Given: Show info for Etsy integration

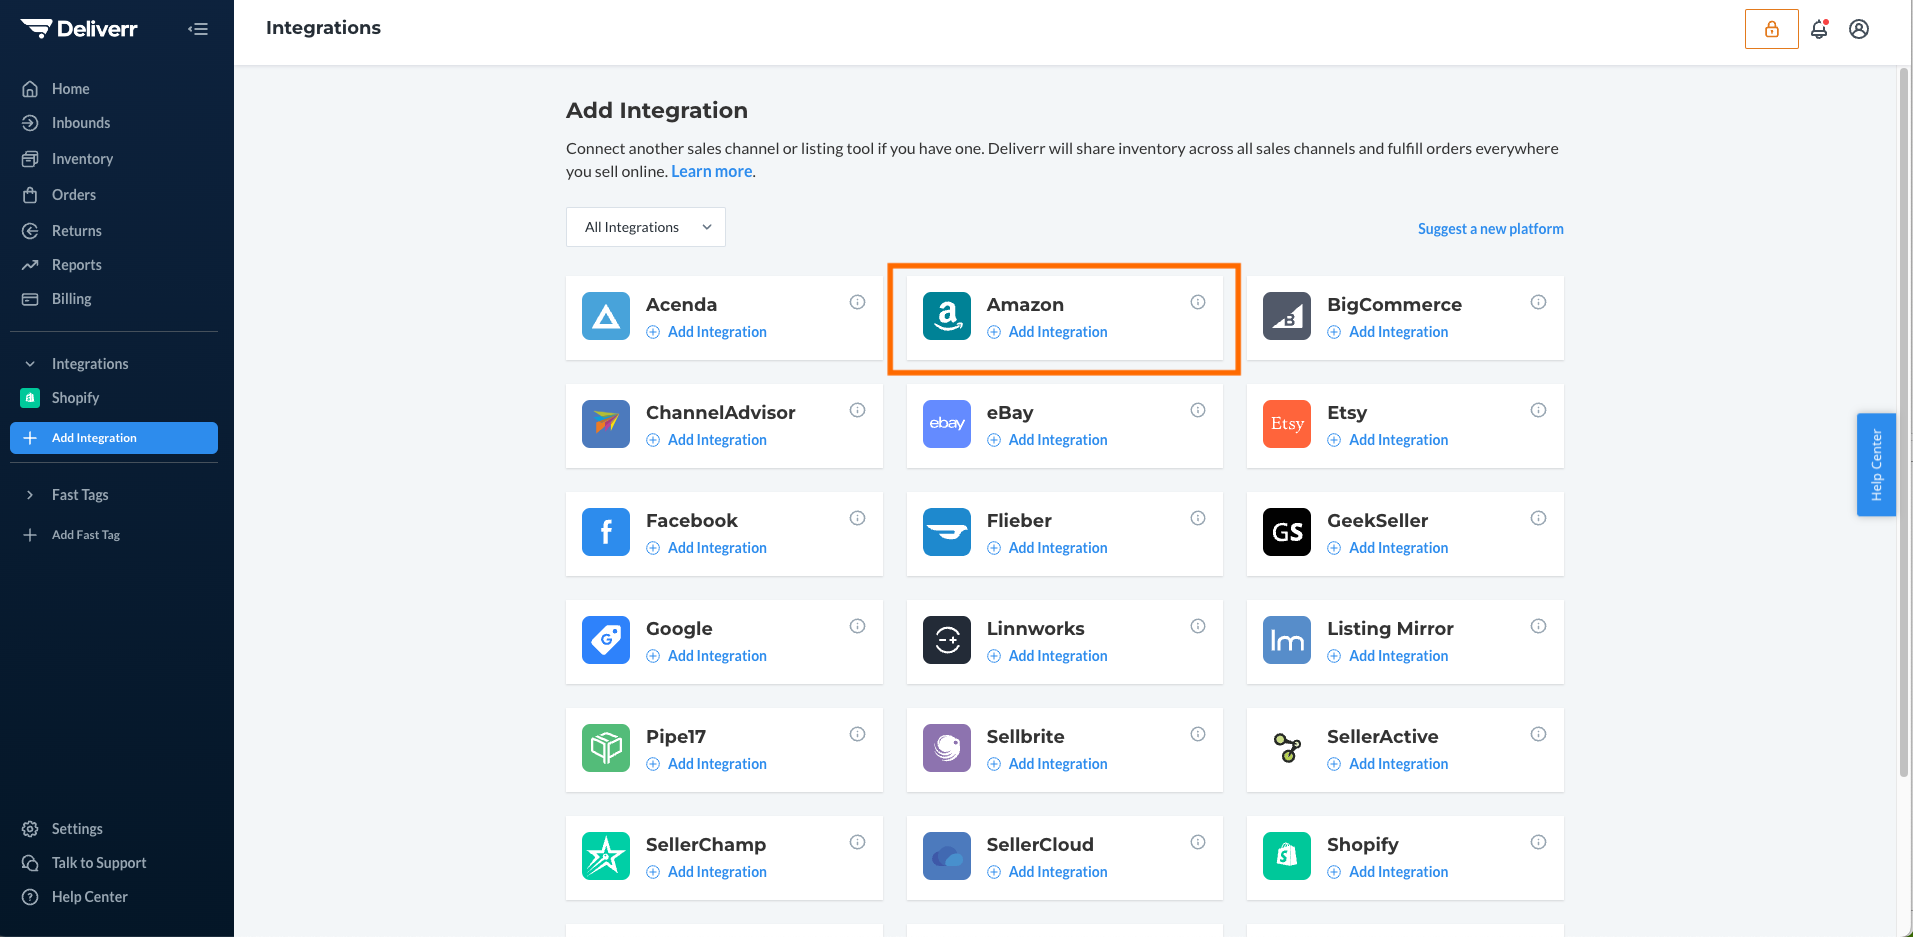Looking at the screenshot, I should [x=1538, y=410].
